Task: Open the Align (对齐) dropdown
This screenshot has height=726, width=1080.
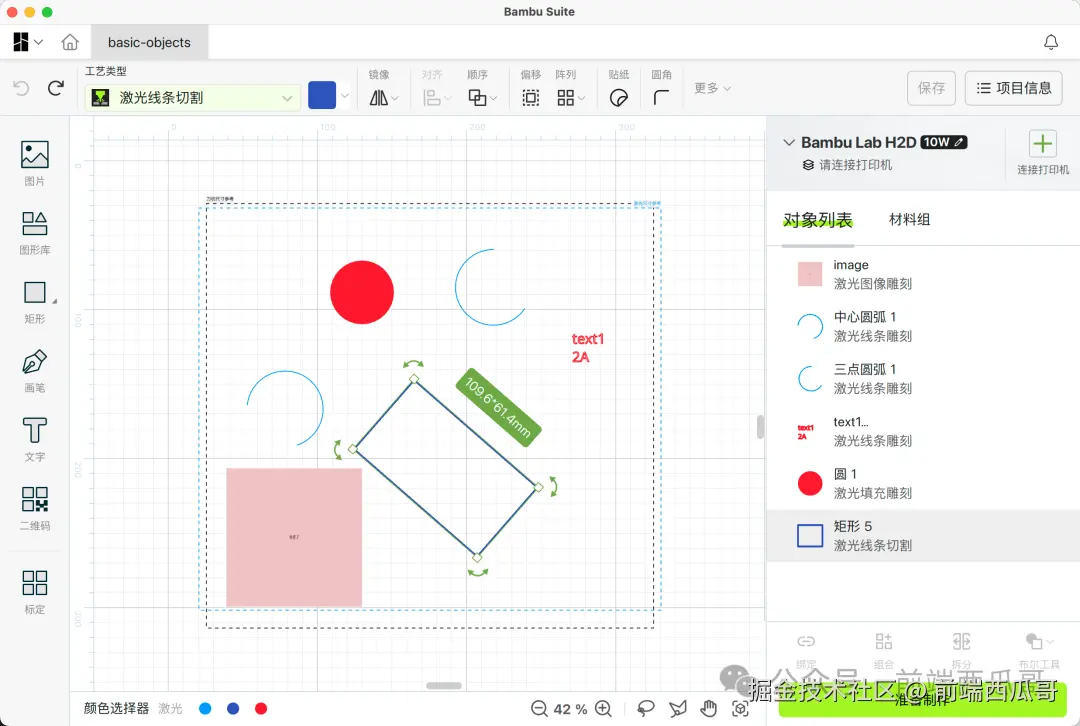Action: [x=437, y=98]
